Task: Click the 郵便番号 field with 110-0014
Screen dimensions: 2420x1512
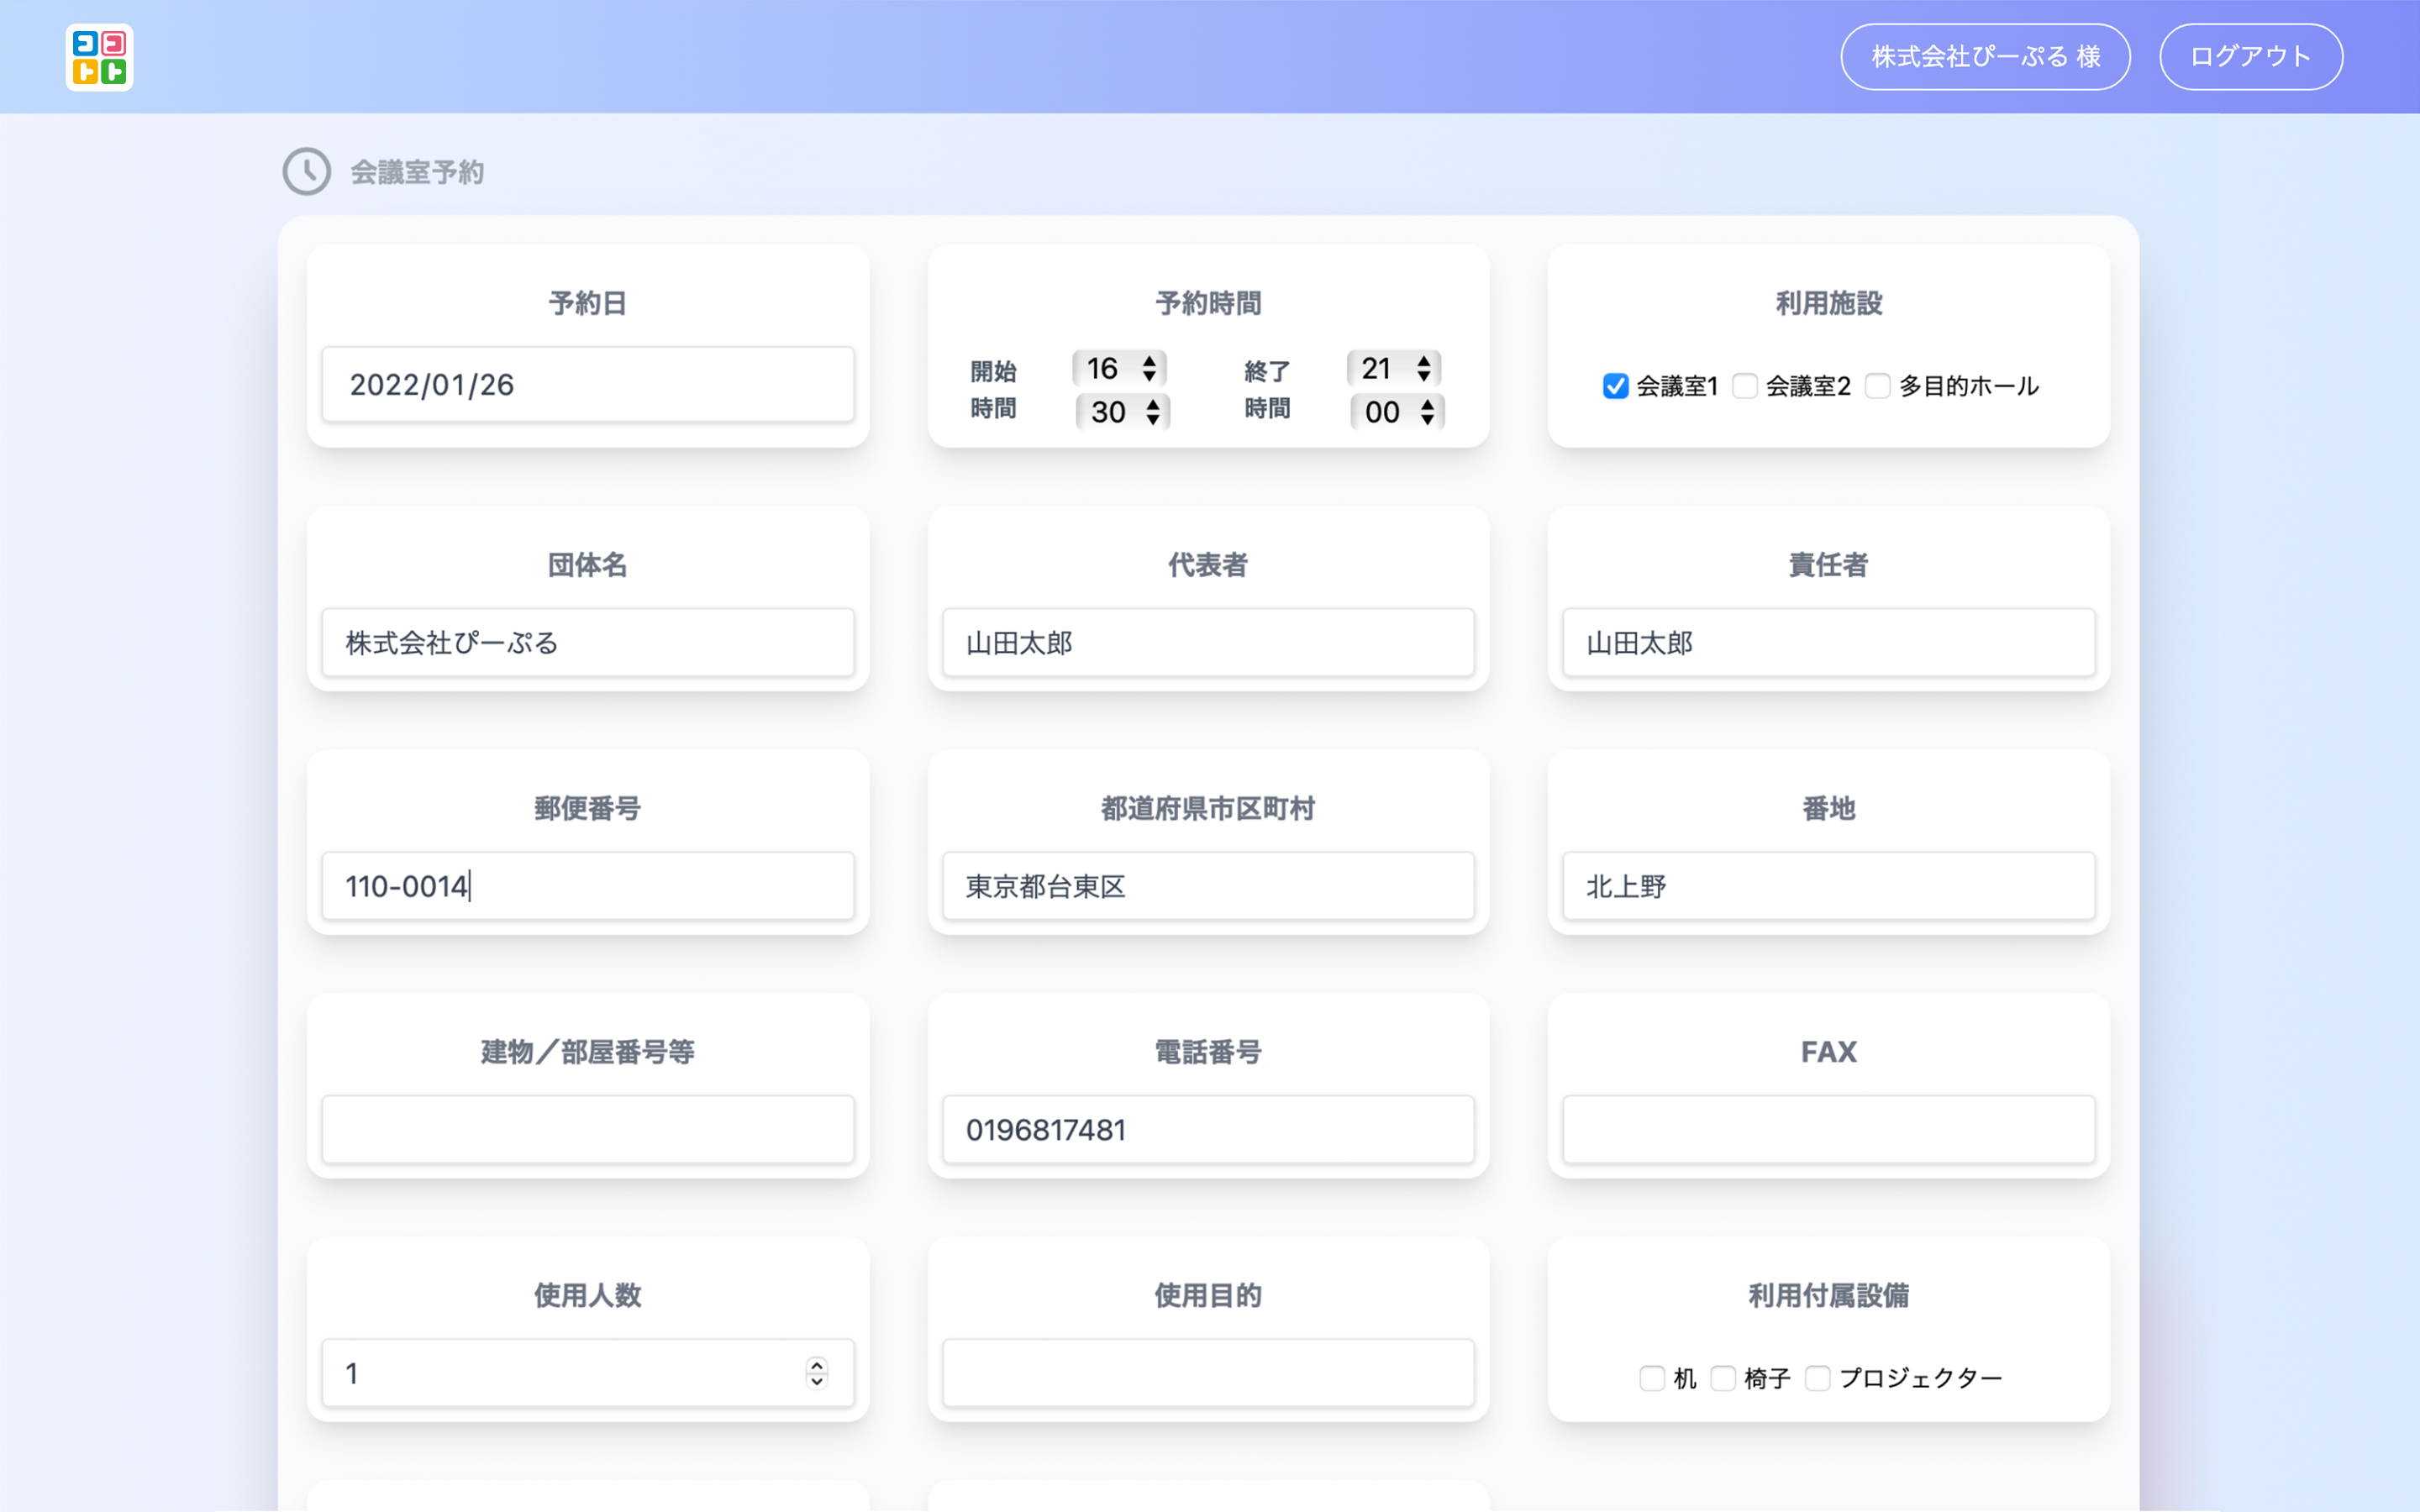Action: click(x=588, y=886)
